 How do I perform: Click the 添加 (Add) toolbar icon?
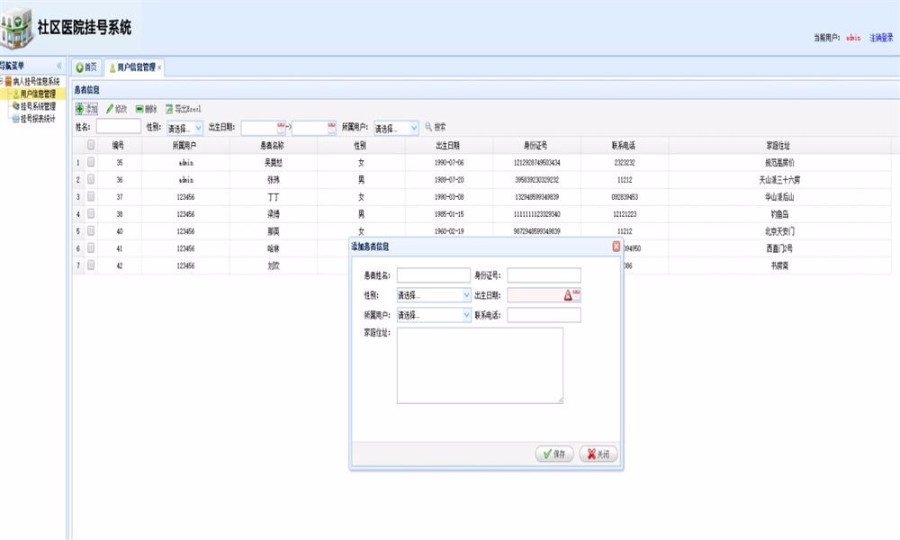86,108
